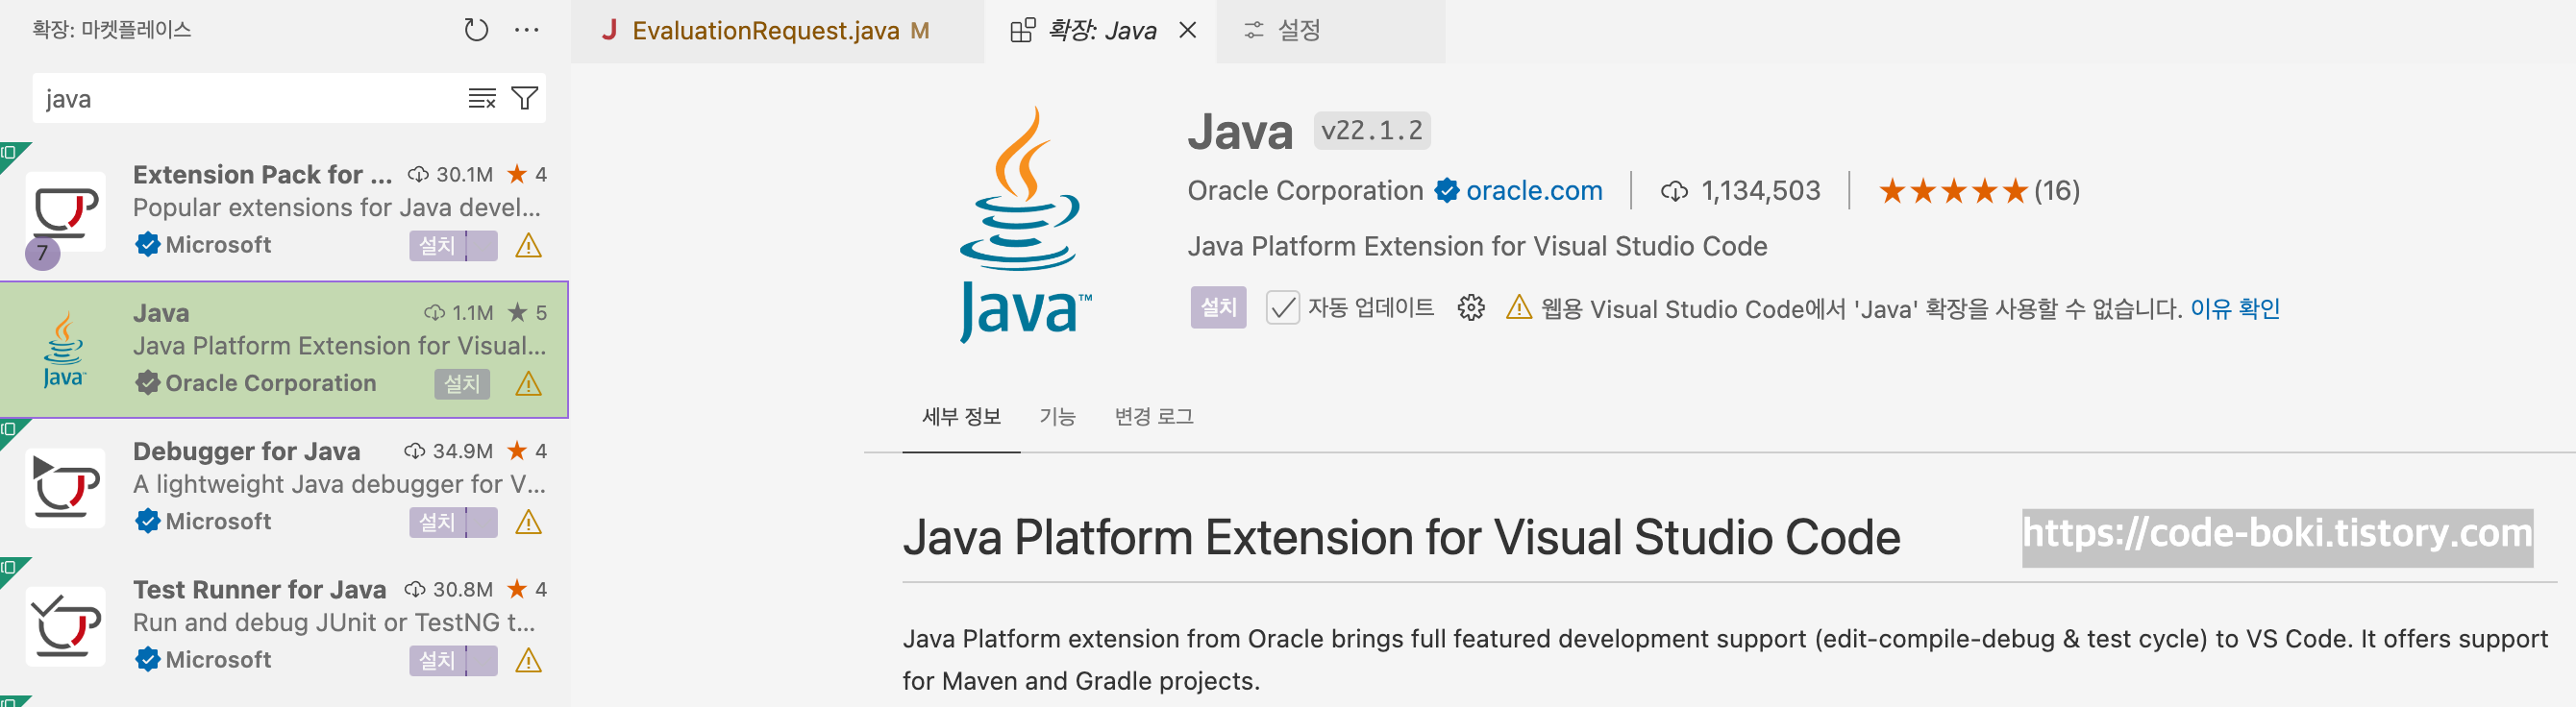Select the 변경 로그 tab

[x=1153, y=416]
